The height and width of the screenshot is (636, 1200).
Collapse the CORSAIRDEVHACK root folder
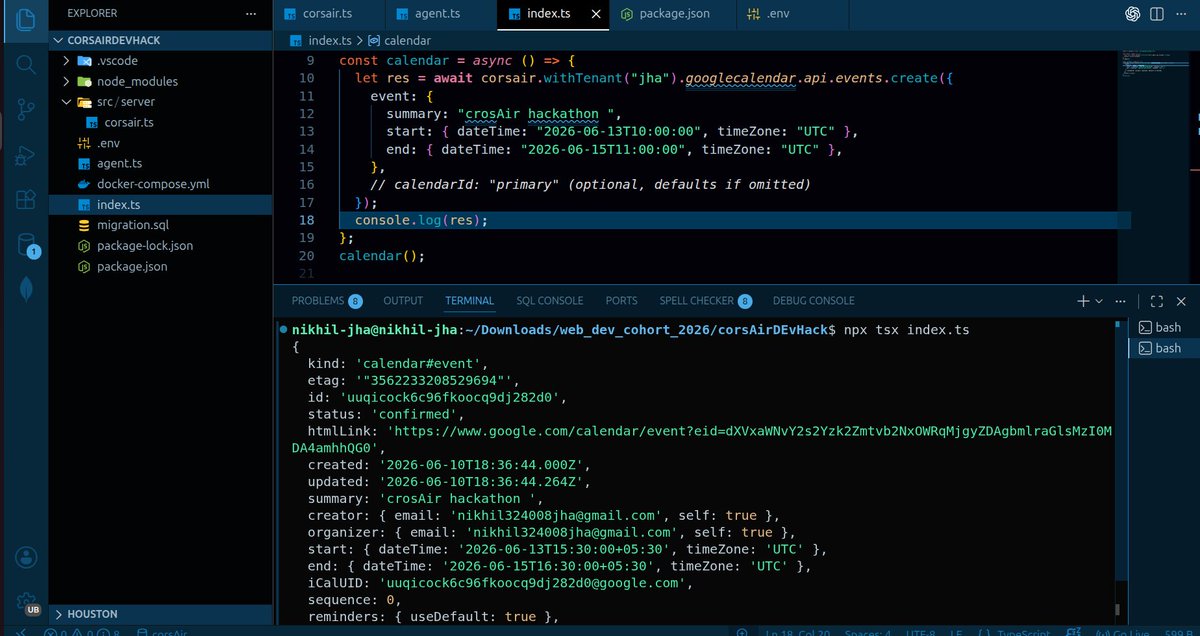point(160,39)
